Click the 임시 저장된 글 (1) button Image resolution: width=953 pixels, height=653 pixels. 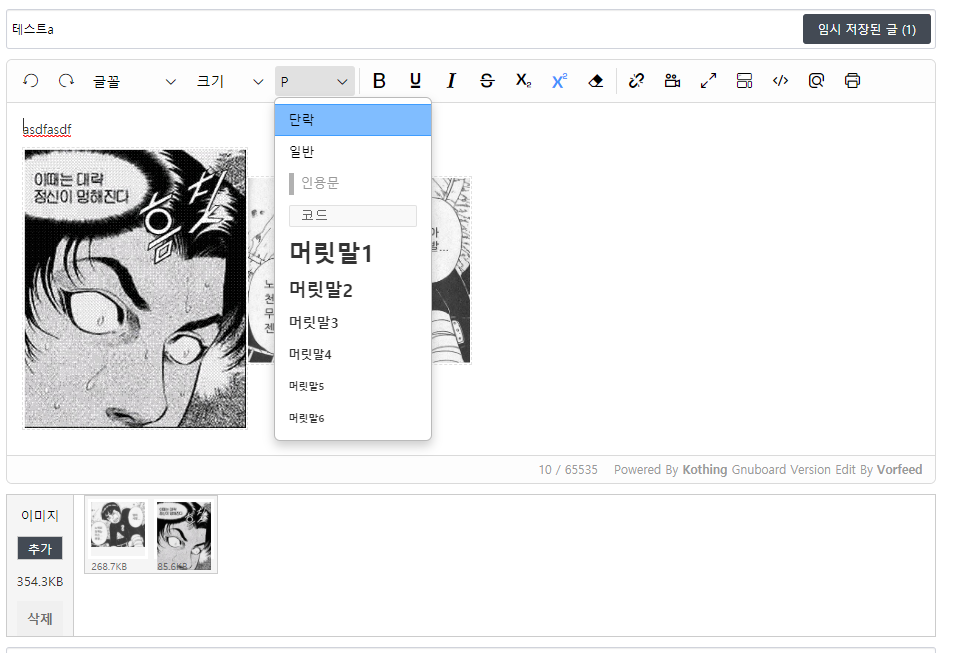[x=866, y=29]
